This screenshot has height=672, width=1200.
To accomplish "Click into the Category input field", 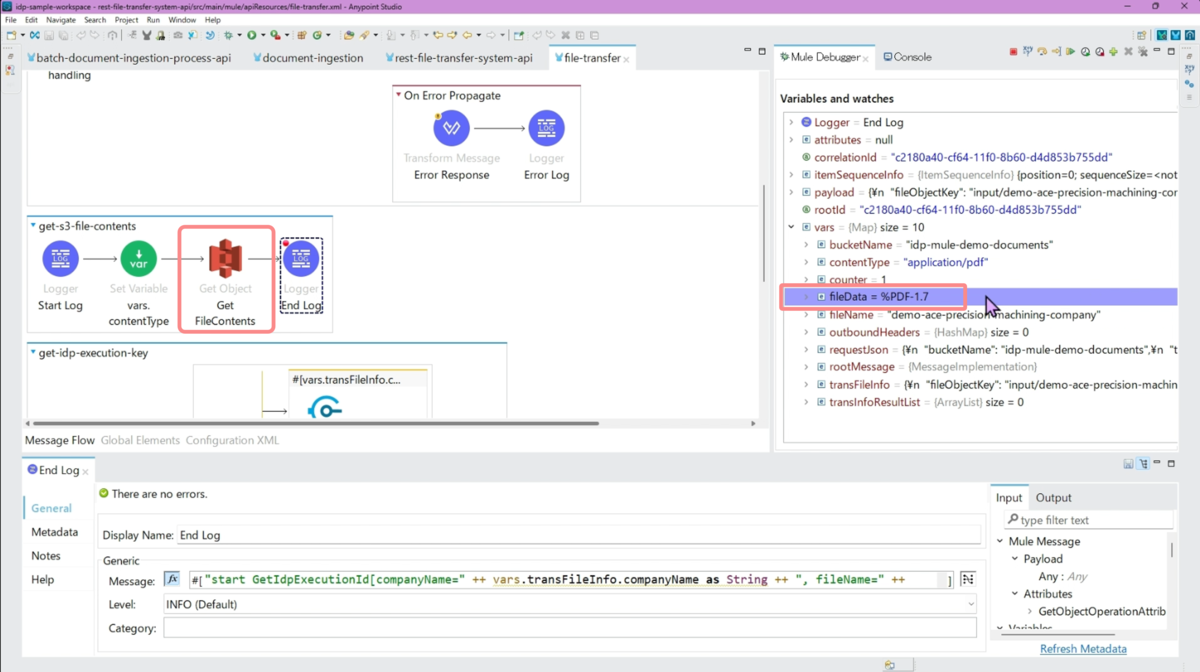I will 570,628.
